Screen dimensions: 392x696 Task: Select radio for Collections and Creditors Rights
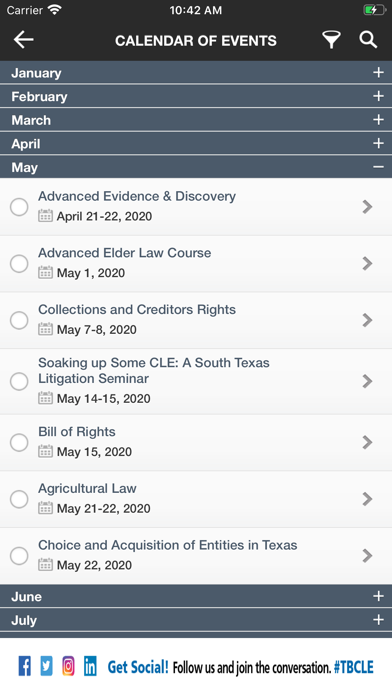19,320
